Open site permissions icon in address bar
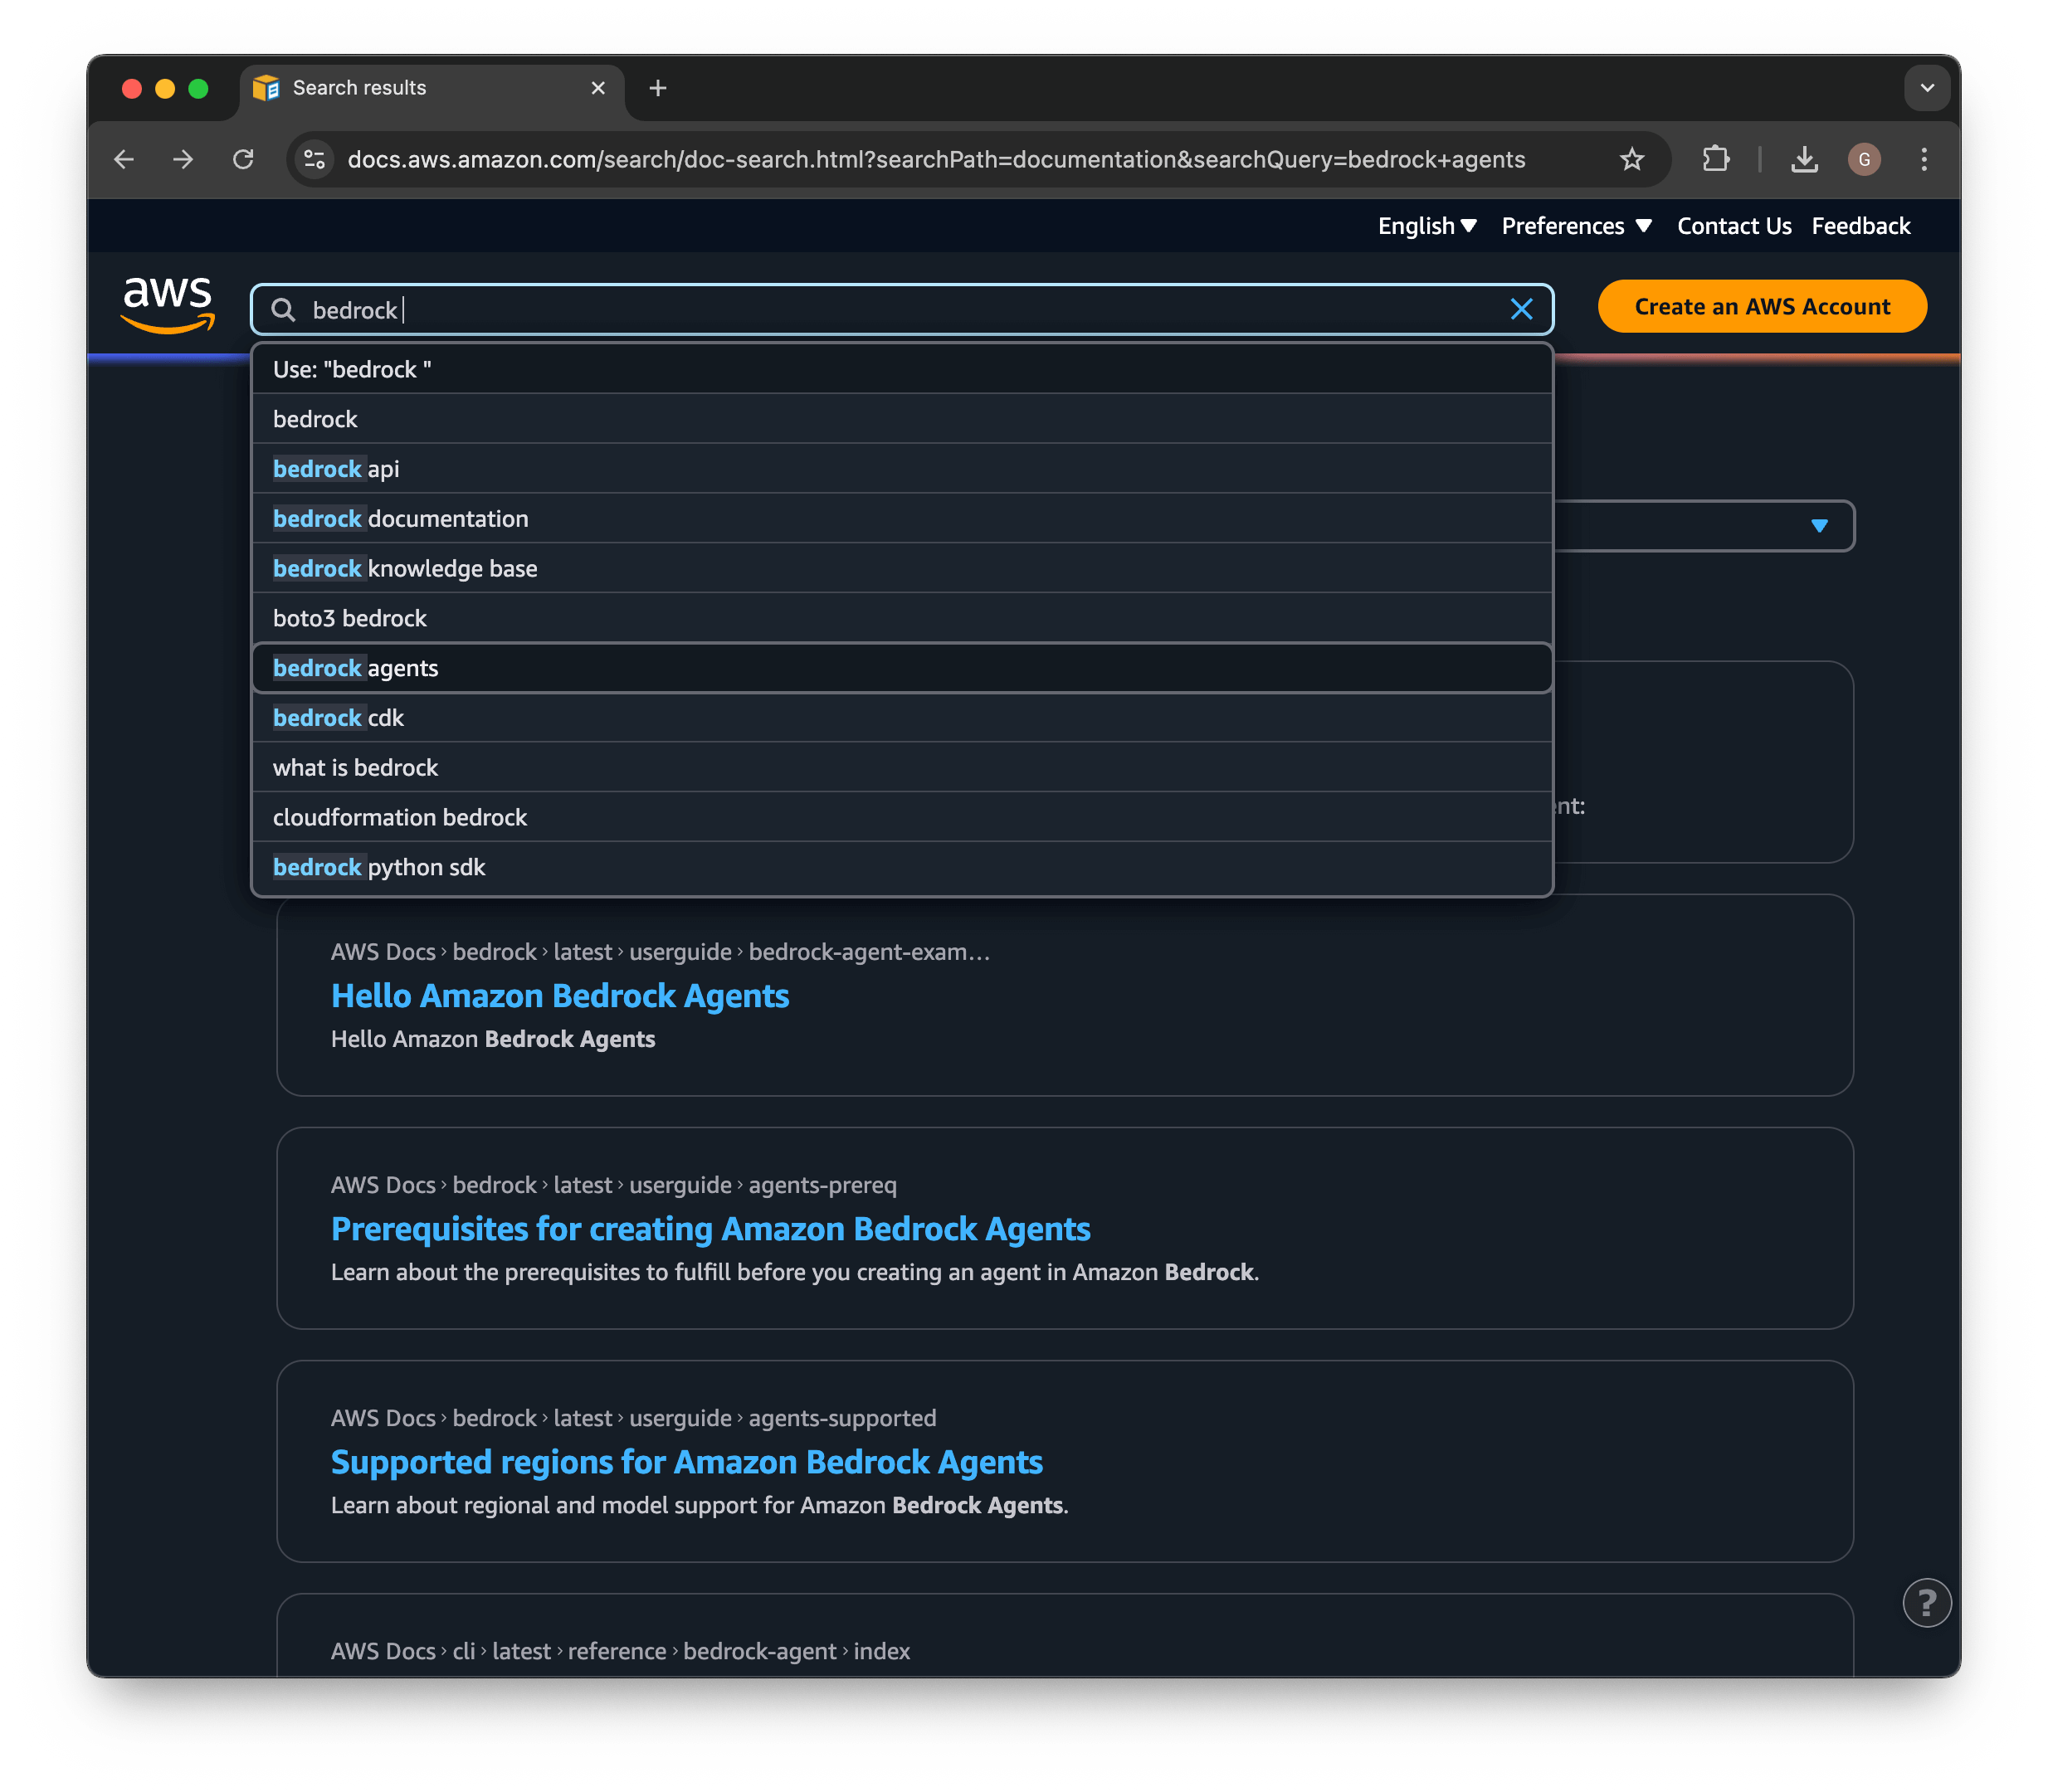2048x1792 pixels. (x=314, y=159)
